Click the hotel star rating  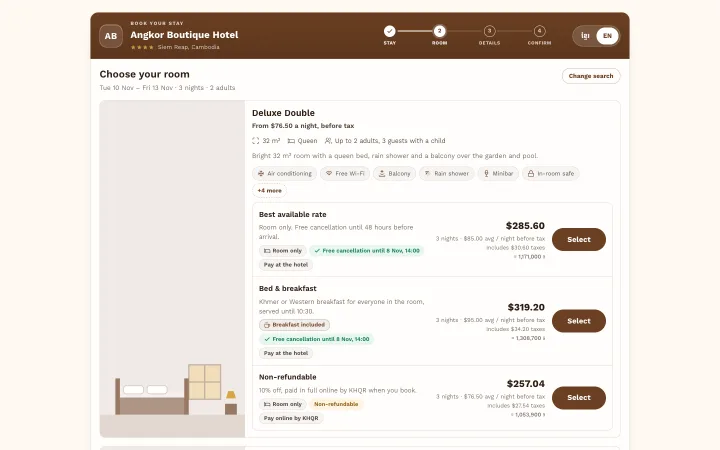(x=142, y=47)
